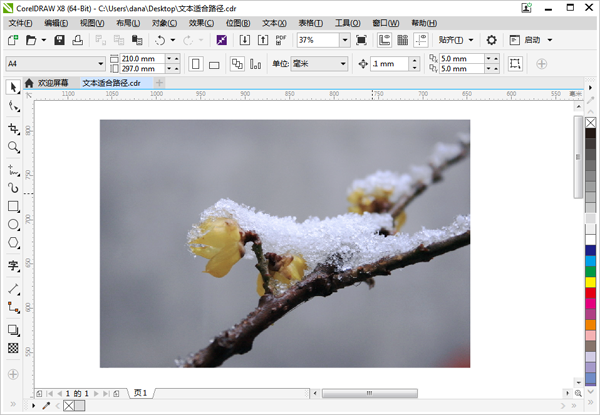This screenshot has height=415, width=600.
Task: Open the zoom level 37% dropdown
Action: point(345,40)
